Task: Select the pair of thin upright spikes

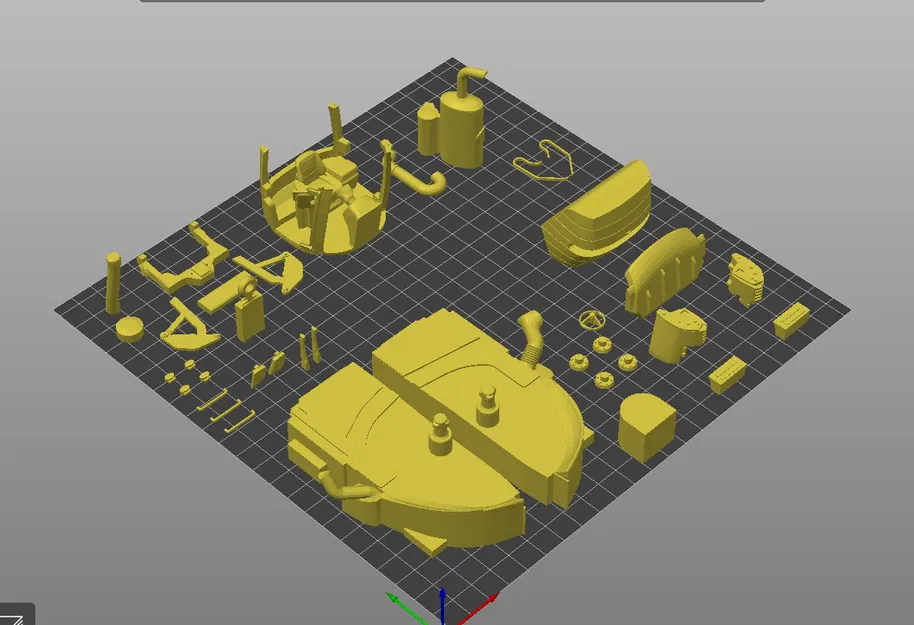Action: (309, 347)
